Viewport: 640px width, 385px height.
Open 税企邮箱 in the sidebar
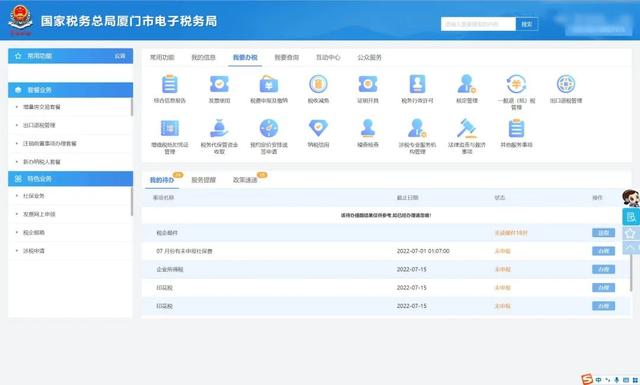click(33, 233)
